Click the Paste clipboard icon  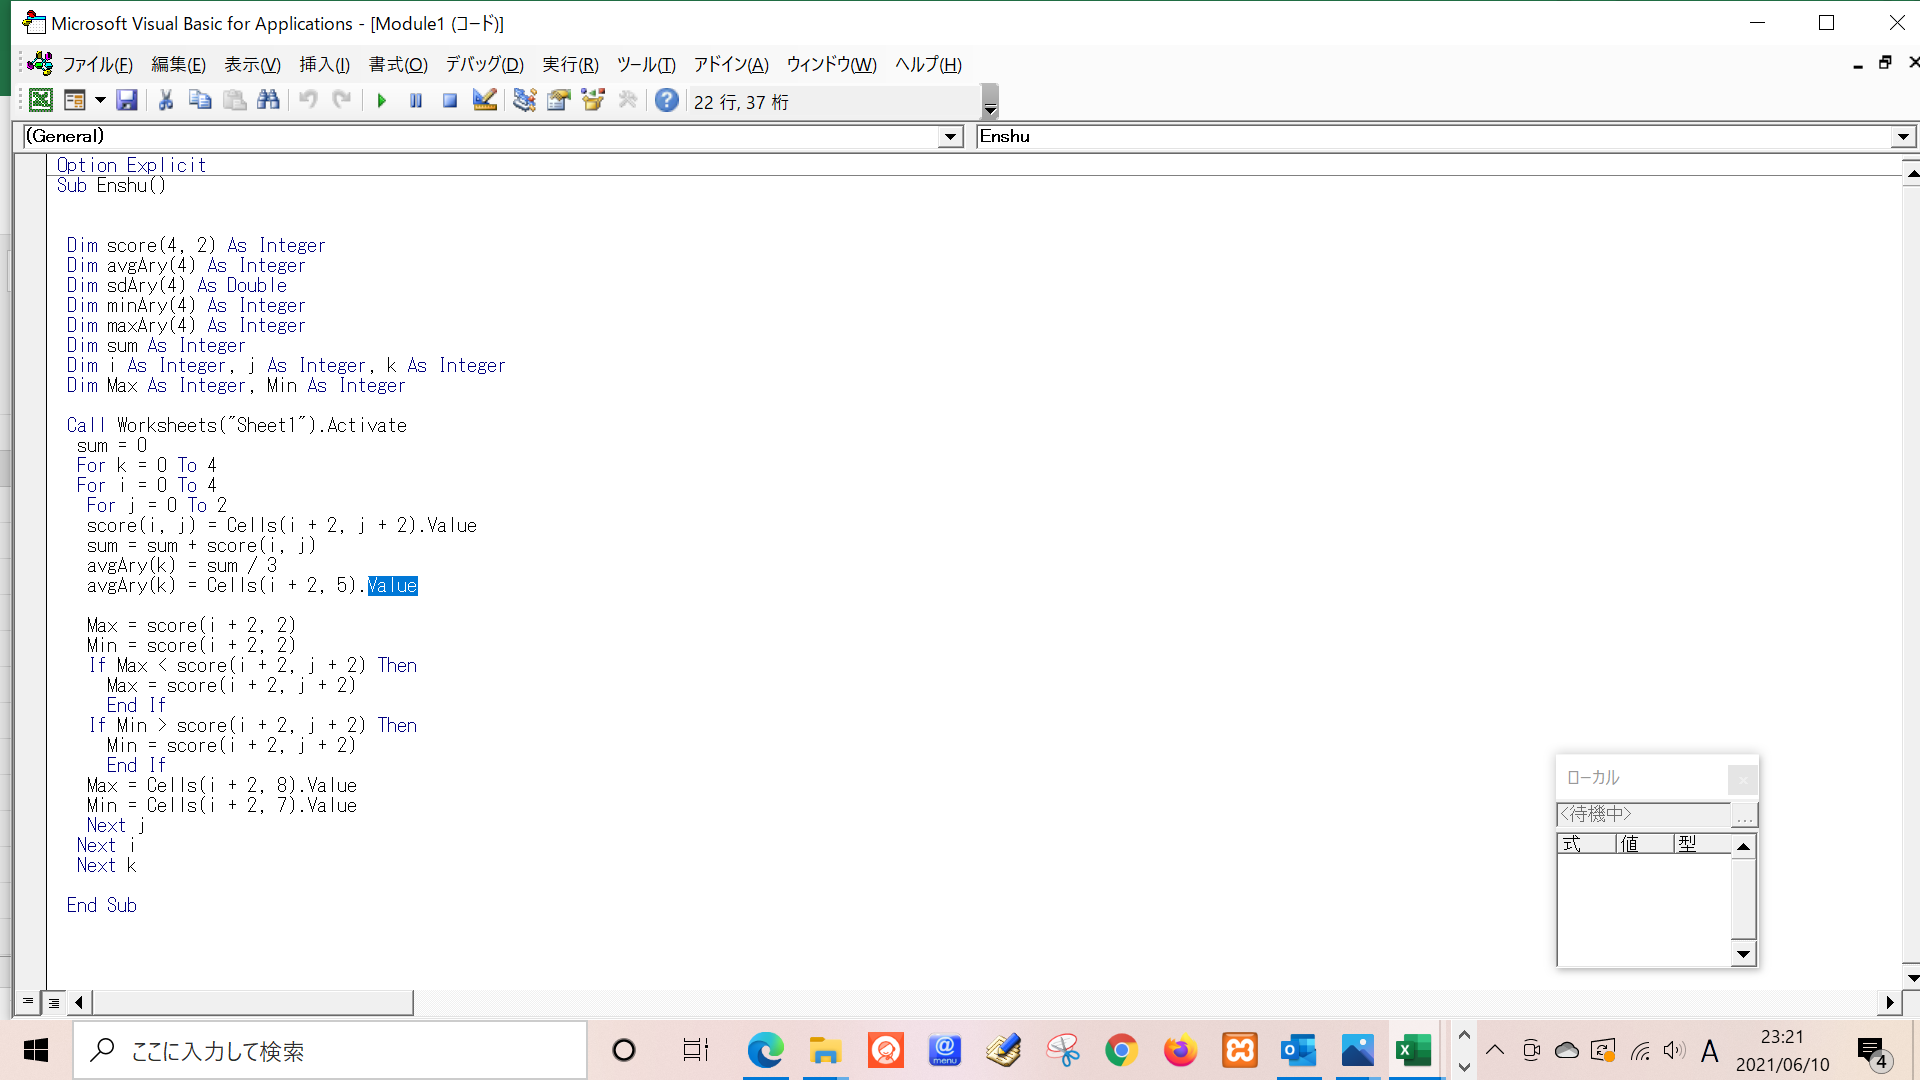coord(235,100)
